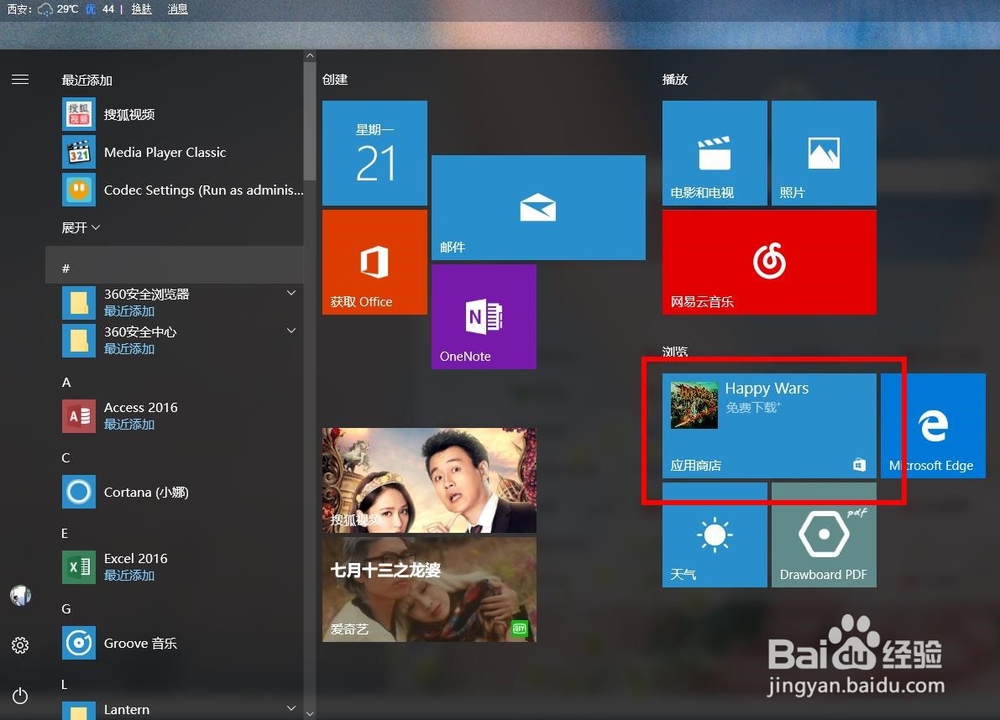Open the calendar tile showing 21
Image resolution: width=1000 pixels, height=720 pixels.
(x=374, y=153)
